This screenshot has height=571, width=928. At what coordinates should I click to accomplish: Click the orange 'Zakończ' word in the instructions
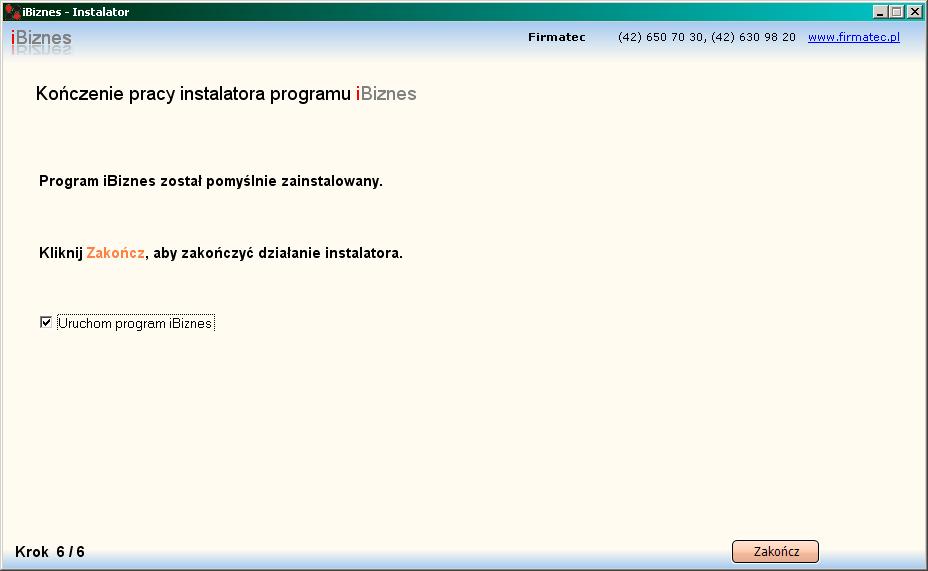pos(115,253)
